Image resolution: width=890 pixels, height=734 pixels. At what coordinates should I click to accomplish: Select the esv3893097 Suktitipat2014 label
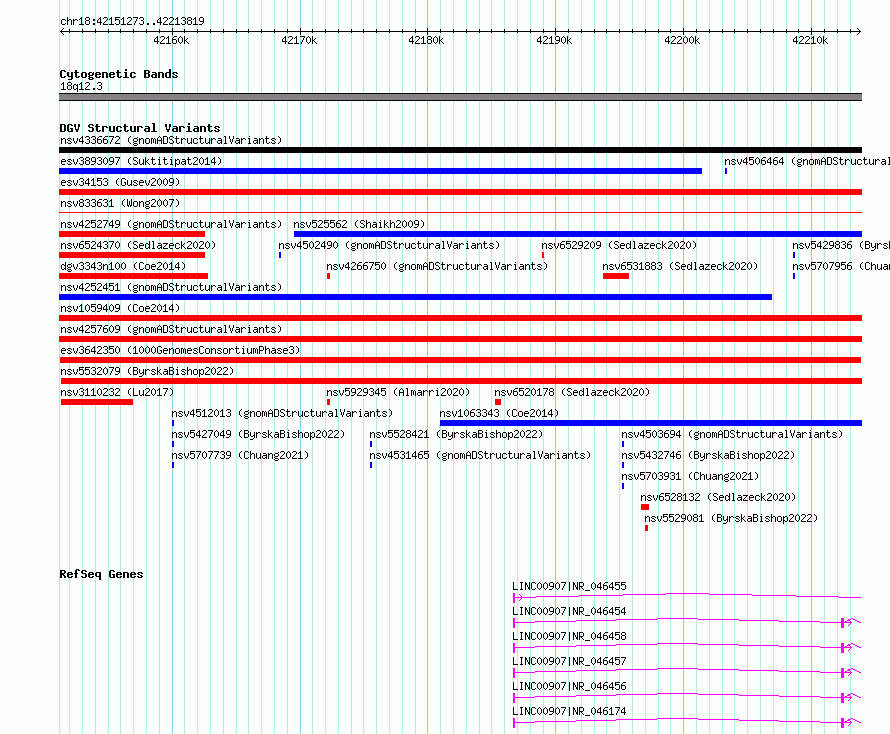(141, 161)
